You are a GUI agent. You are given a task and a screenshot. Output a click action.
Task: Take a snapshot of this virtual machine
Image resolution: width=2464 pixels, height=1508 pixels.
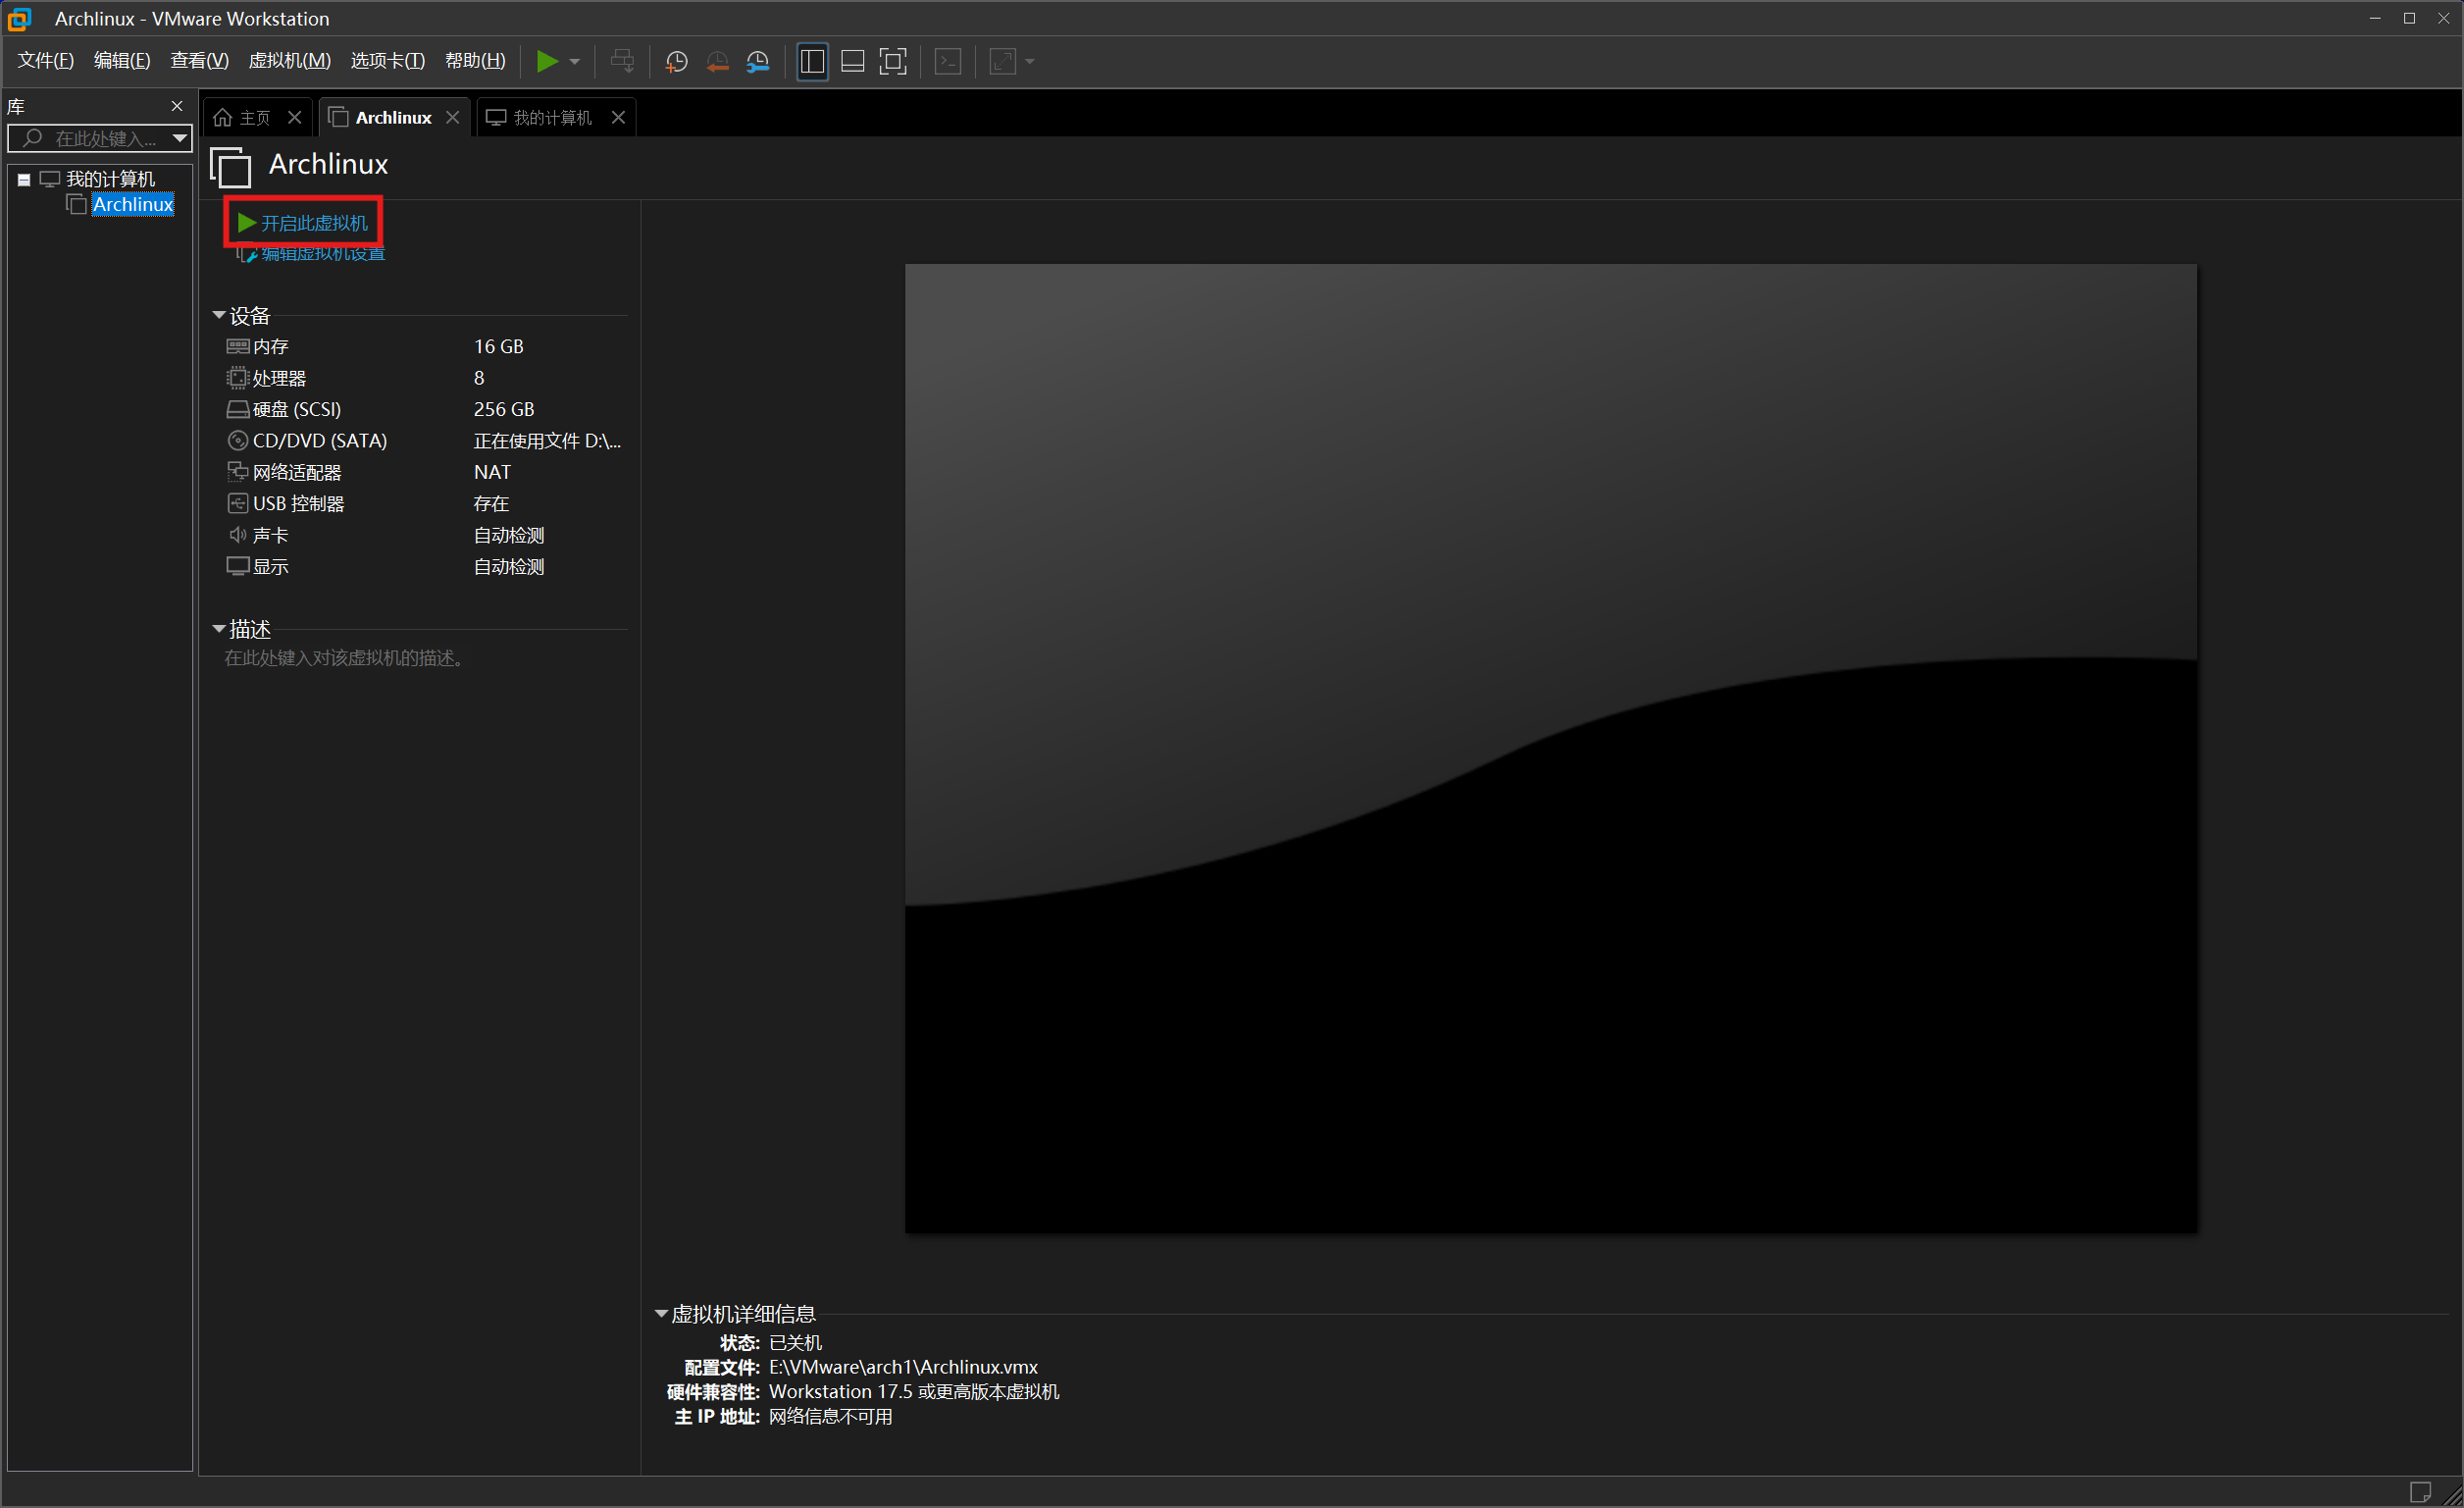coord(677,62)
